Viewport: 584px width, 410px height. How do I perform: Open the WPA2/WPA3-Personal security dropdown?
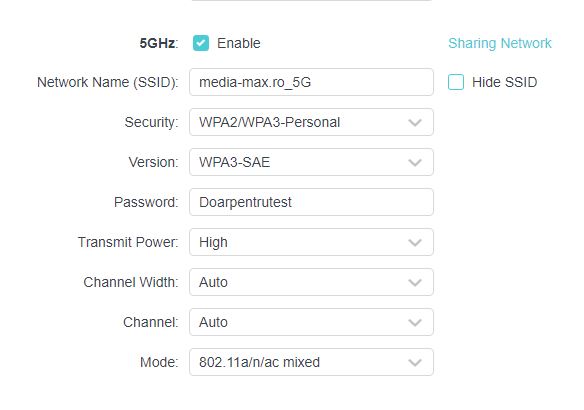[311, 122]
